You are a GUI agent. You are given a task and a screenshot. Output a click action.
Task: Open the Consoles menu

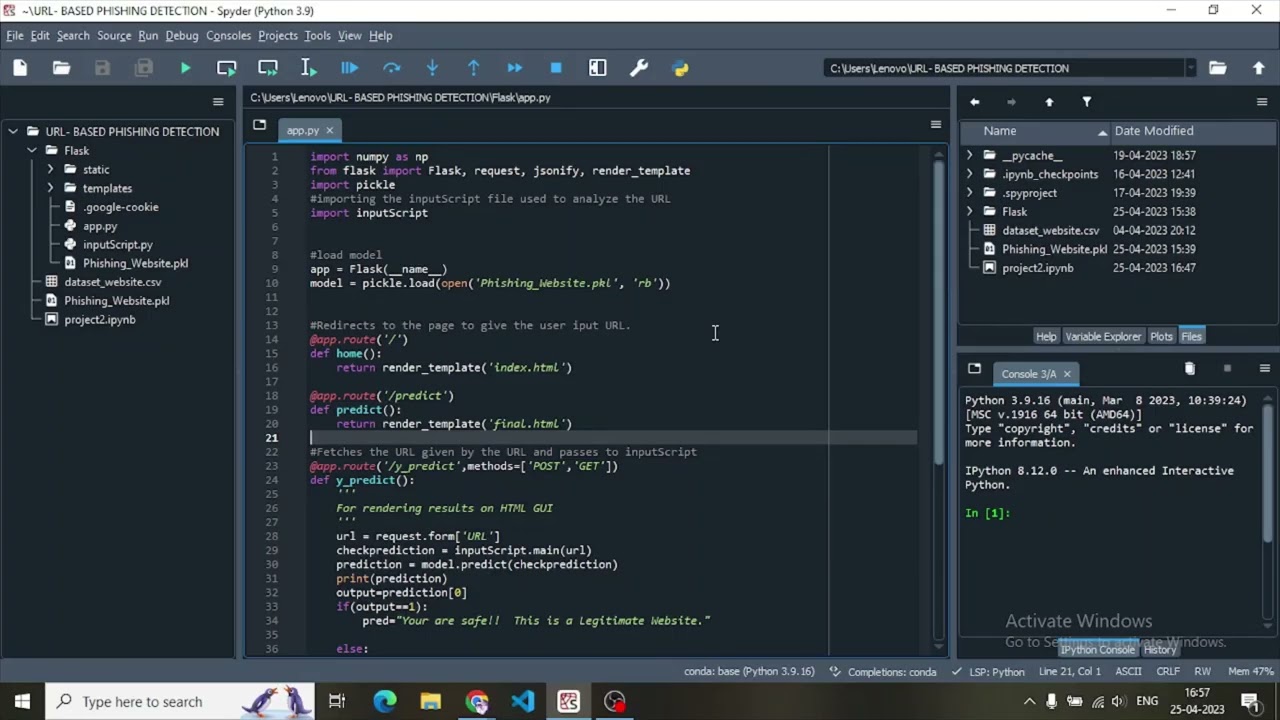click(x=228, y=36)
